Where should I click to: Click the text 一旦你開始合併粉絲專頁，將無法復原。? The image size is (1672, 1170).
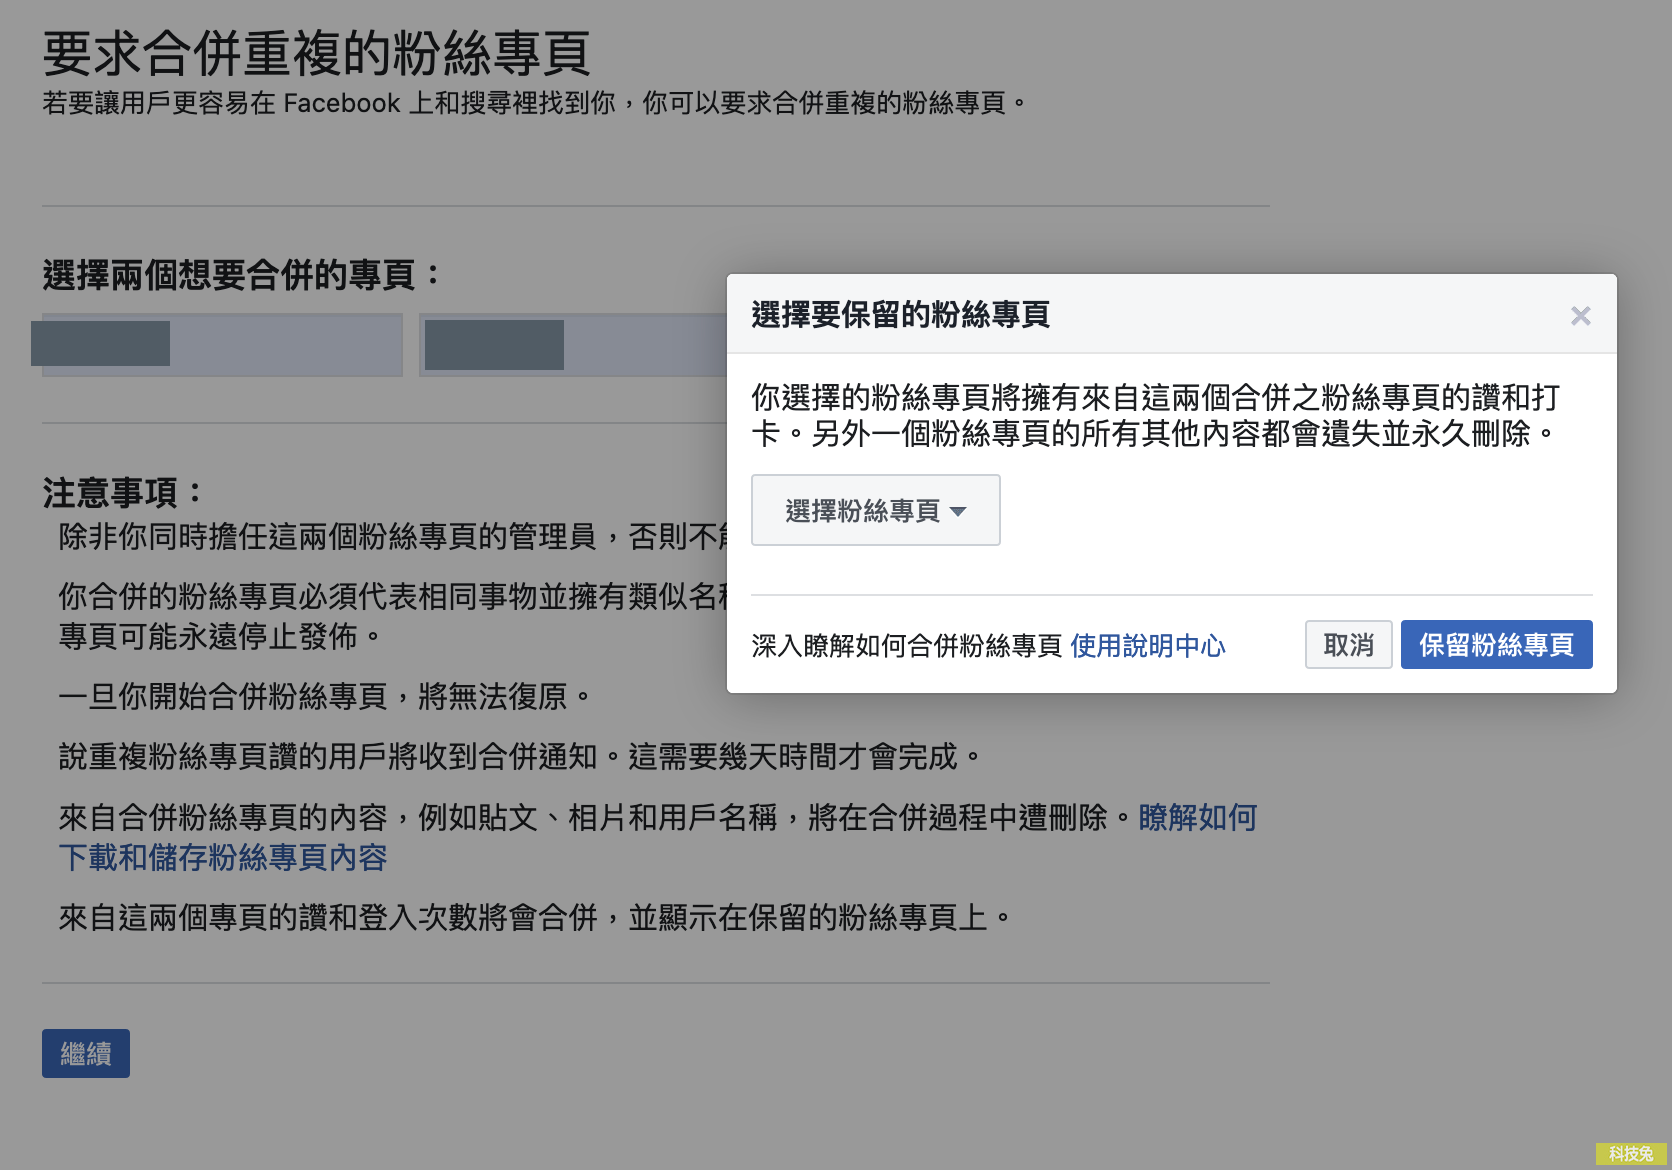pos(324,696)
